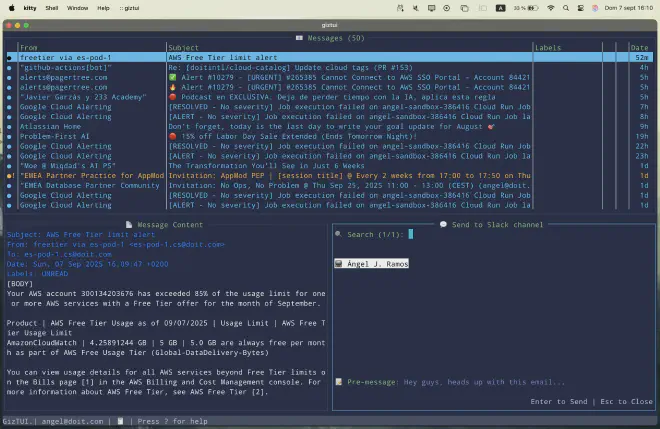Click the memo icon before Pre-message
The height and width of the screenshot is (429, 660).
click(x=338, y=382)
